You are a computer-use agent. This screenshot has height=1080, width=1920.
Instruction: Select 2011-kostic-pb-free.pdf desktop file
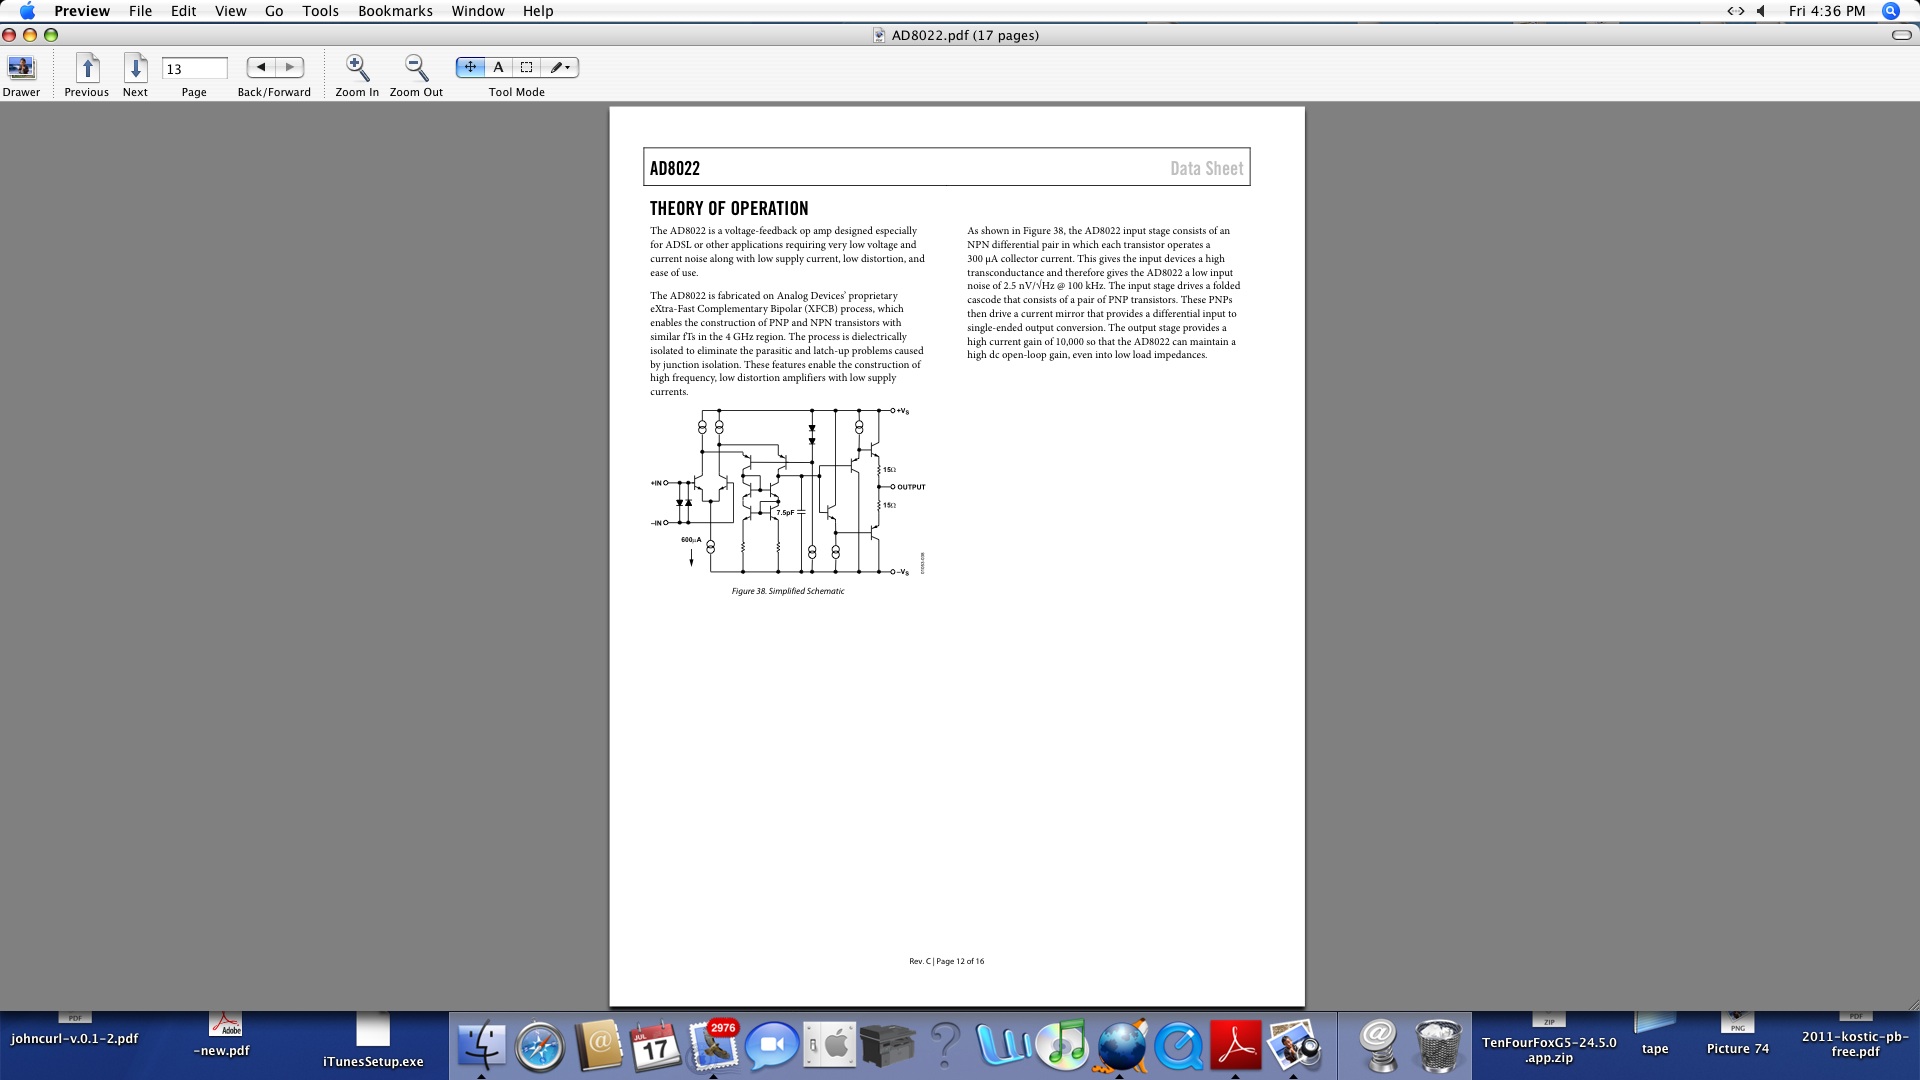coord(1856,1036)
